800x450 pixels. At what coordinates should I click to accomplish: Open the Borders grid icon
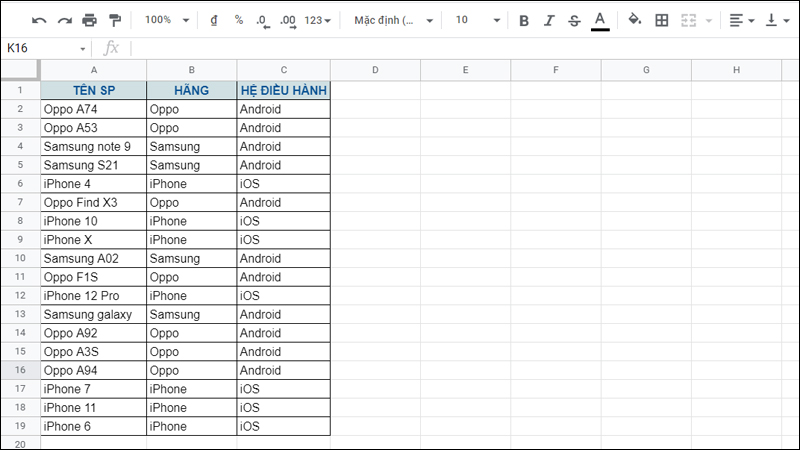pos(662,20)
